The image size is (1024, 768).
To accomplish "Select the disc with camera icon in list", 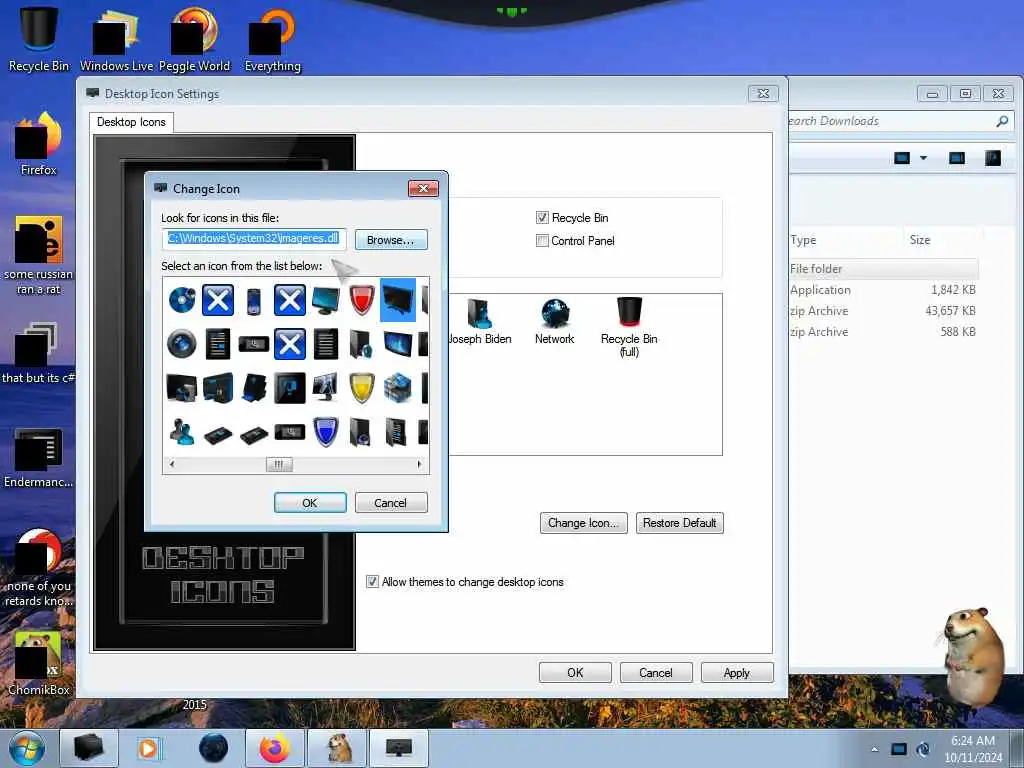I will pos(182,300).
